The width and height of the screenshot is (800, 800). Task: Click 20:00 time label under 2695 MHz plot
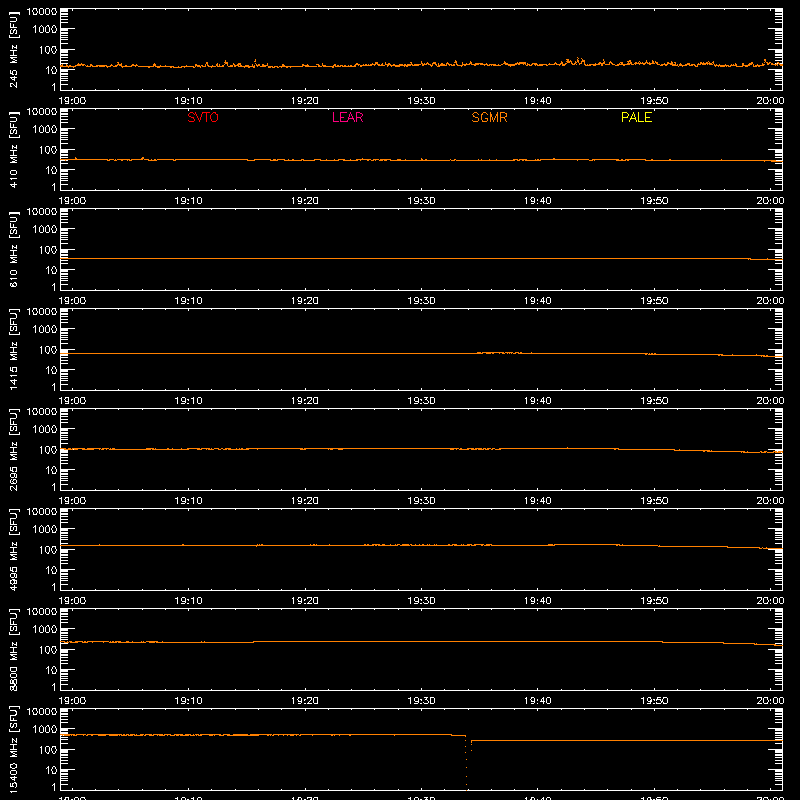770,501
